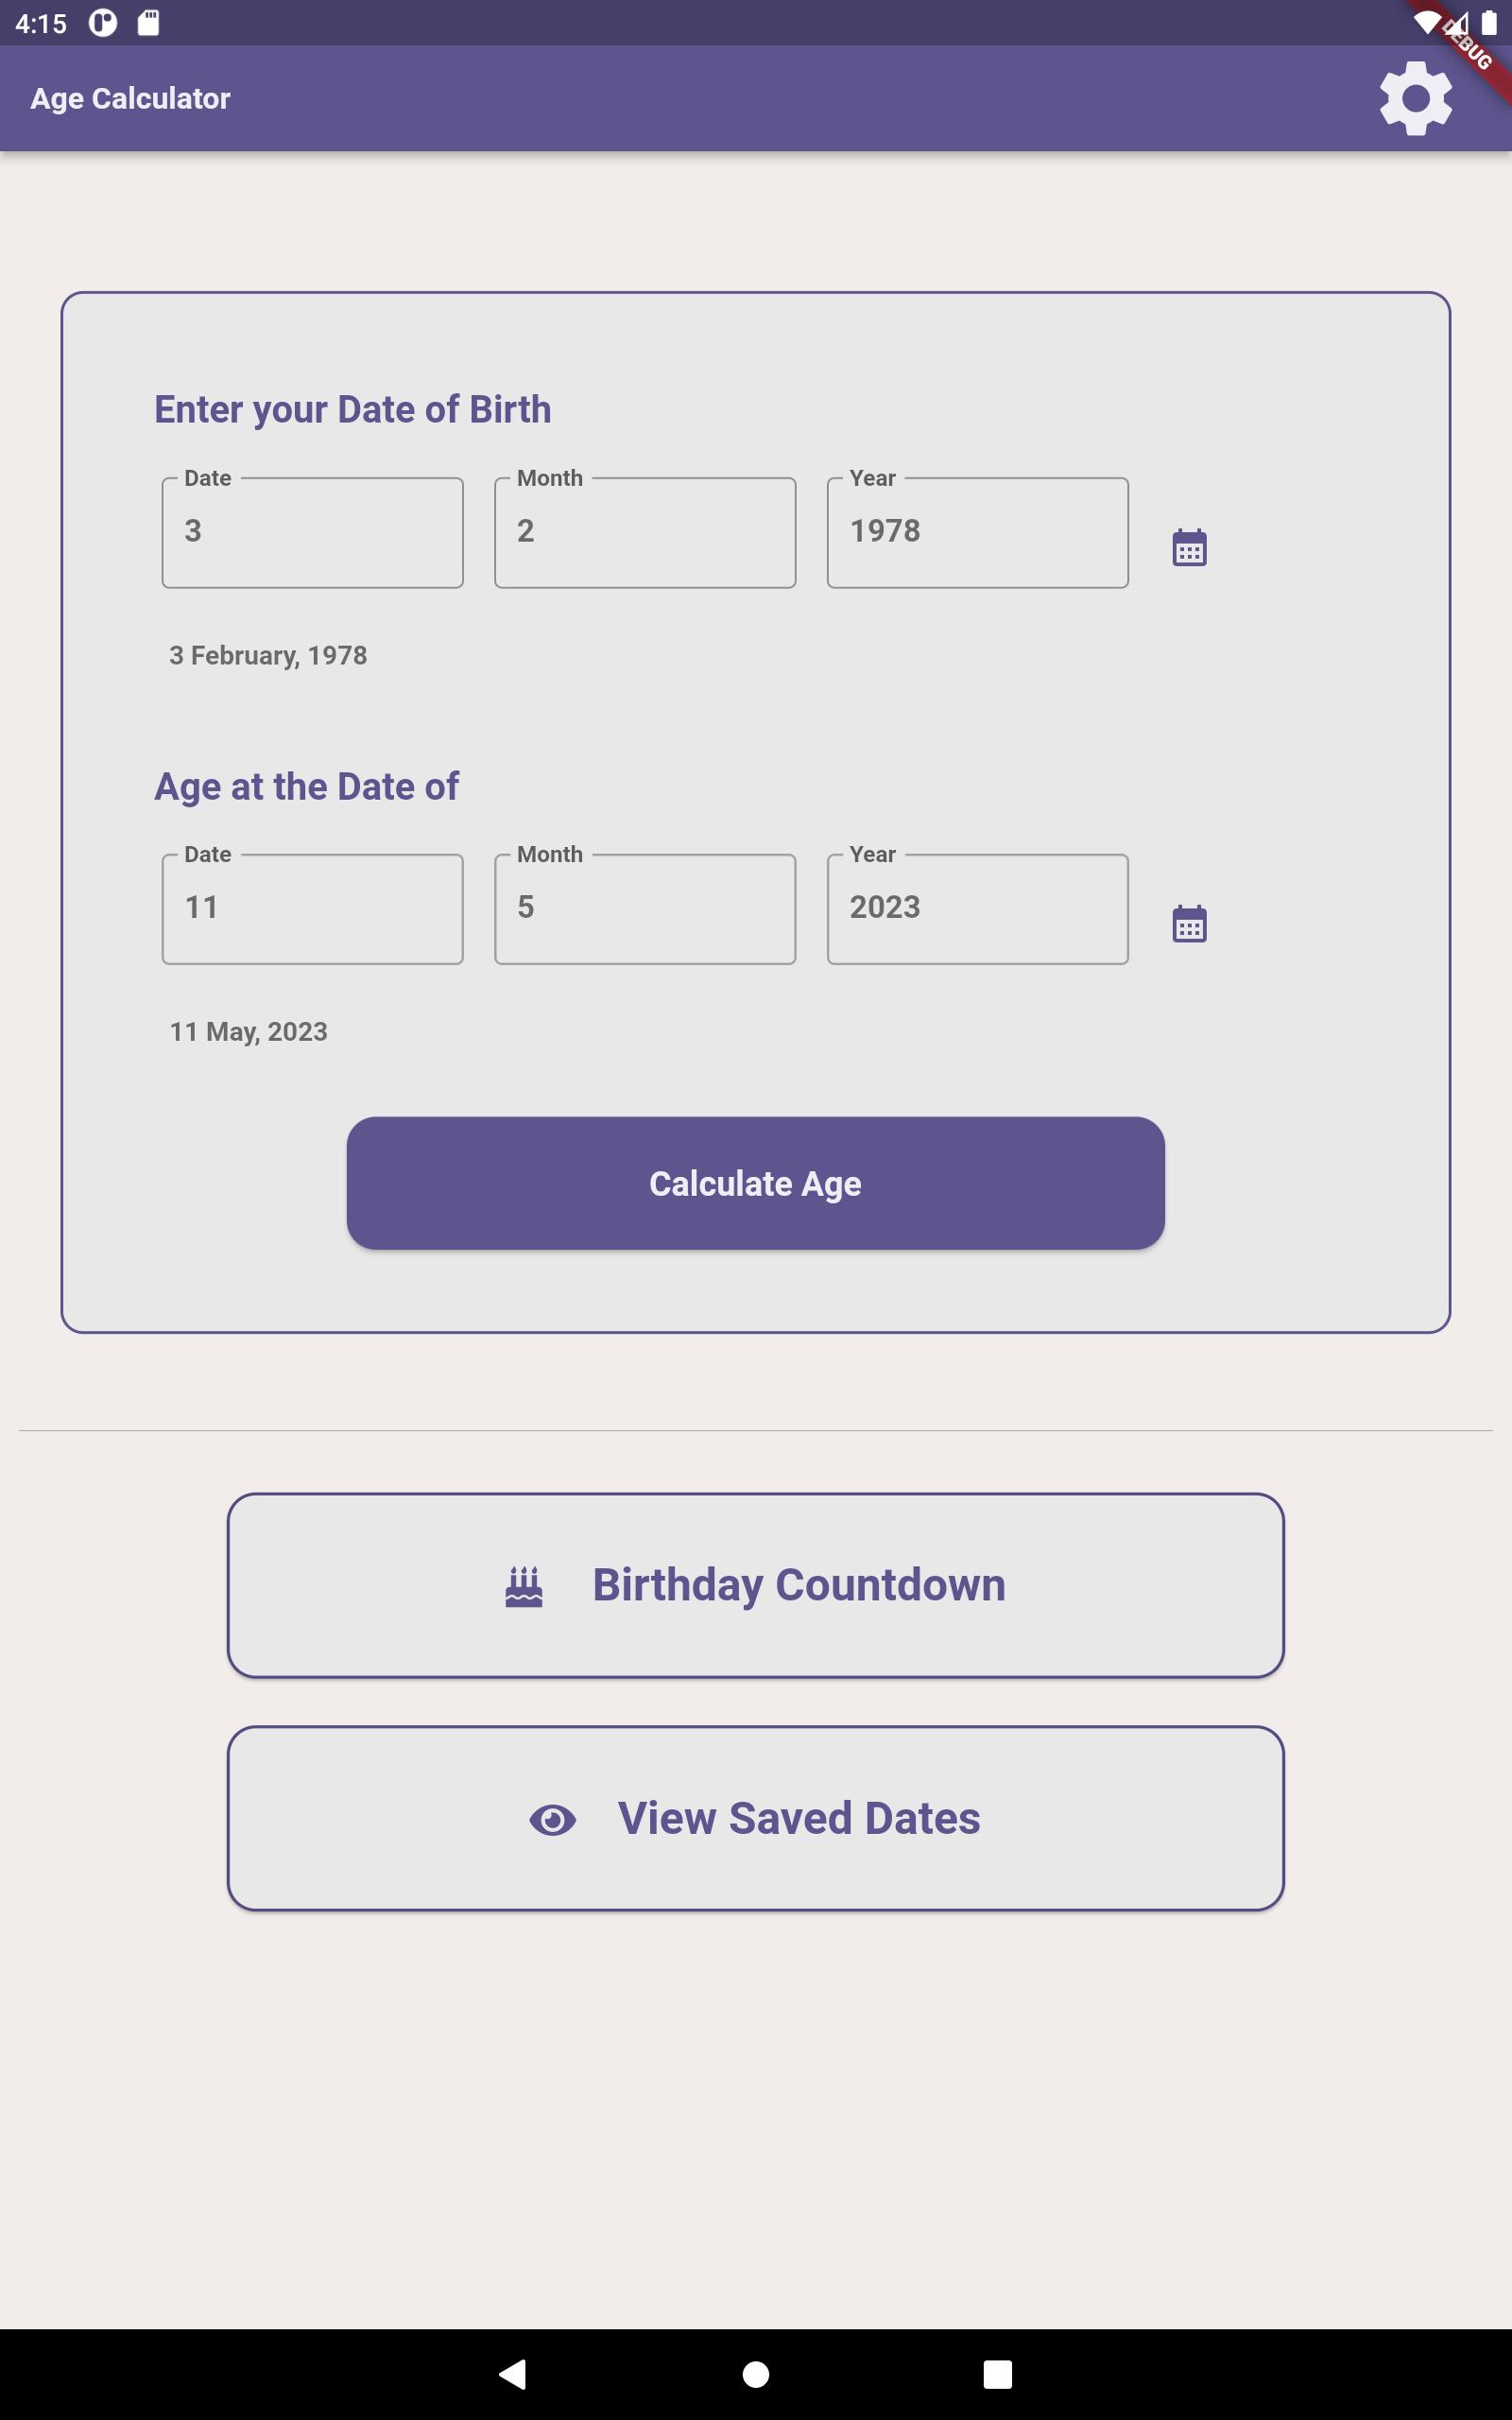Open calendar picker for Date of Birth
The height and width of the screenshot is (2420, 1512).
[1189, 547]
